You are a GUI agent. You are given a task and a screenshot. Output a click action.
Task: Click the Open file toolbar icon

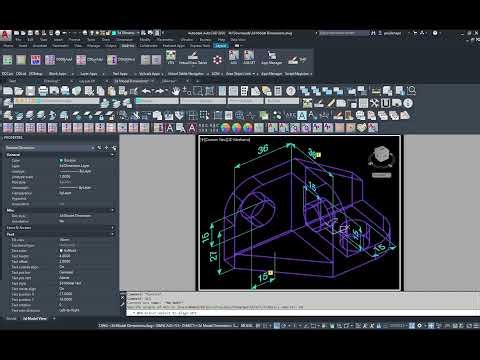pyautogui.click(x=19, y=91)
